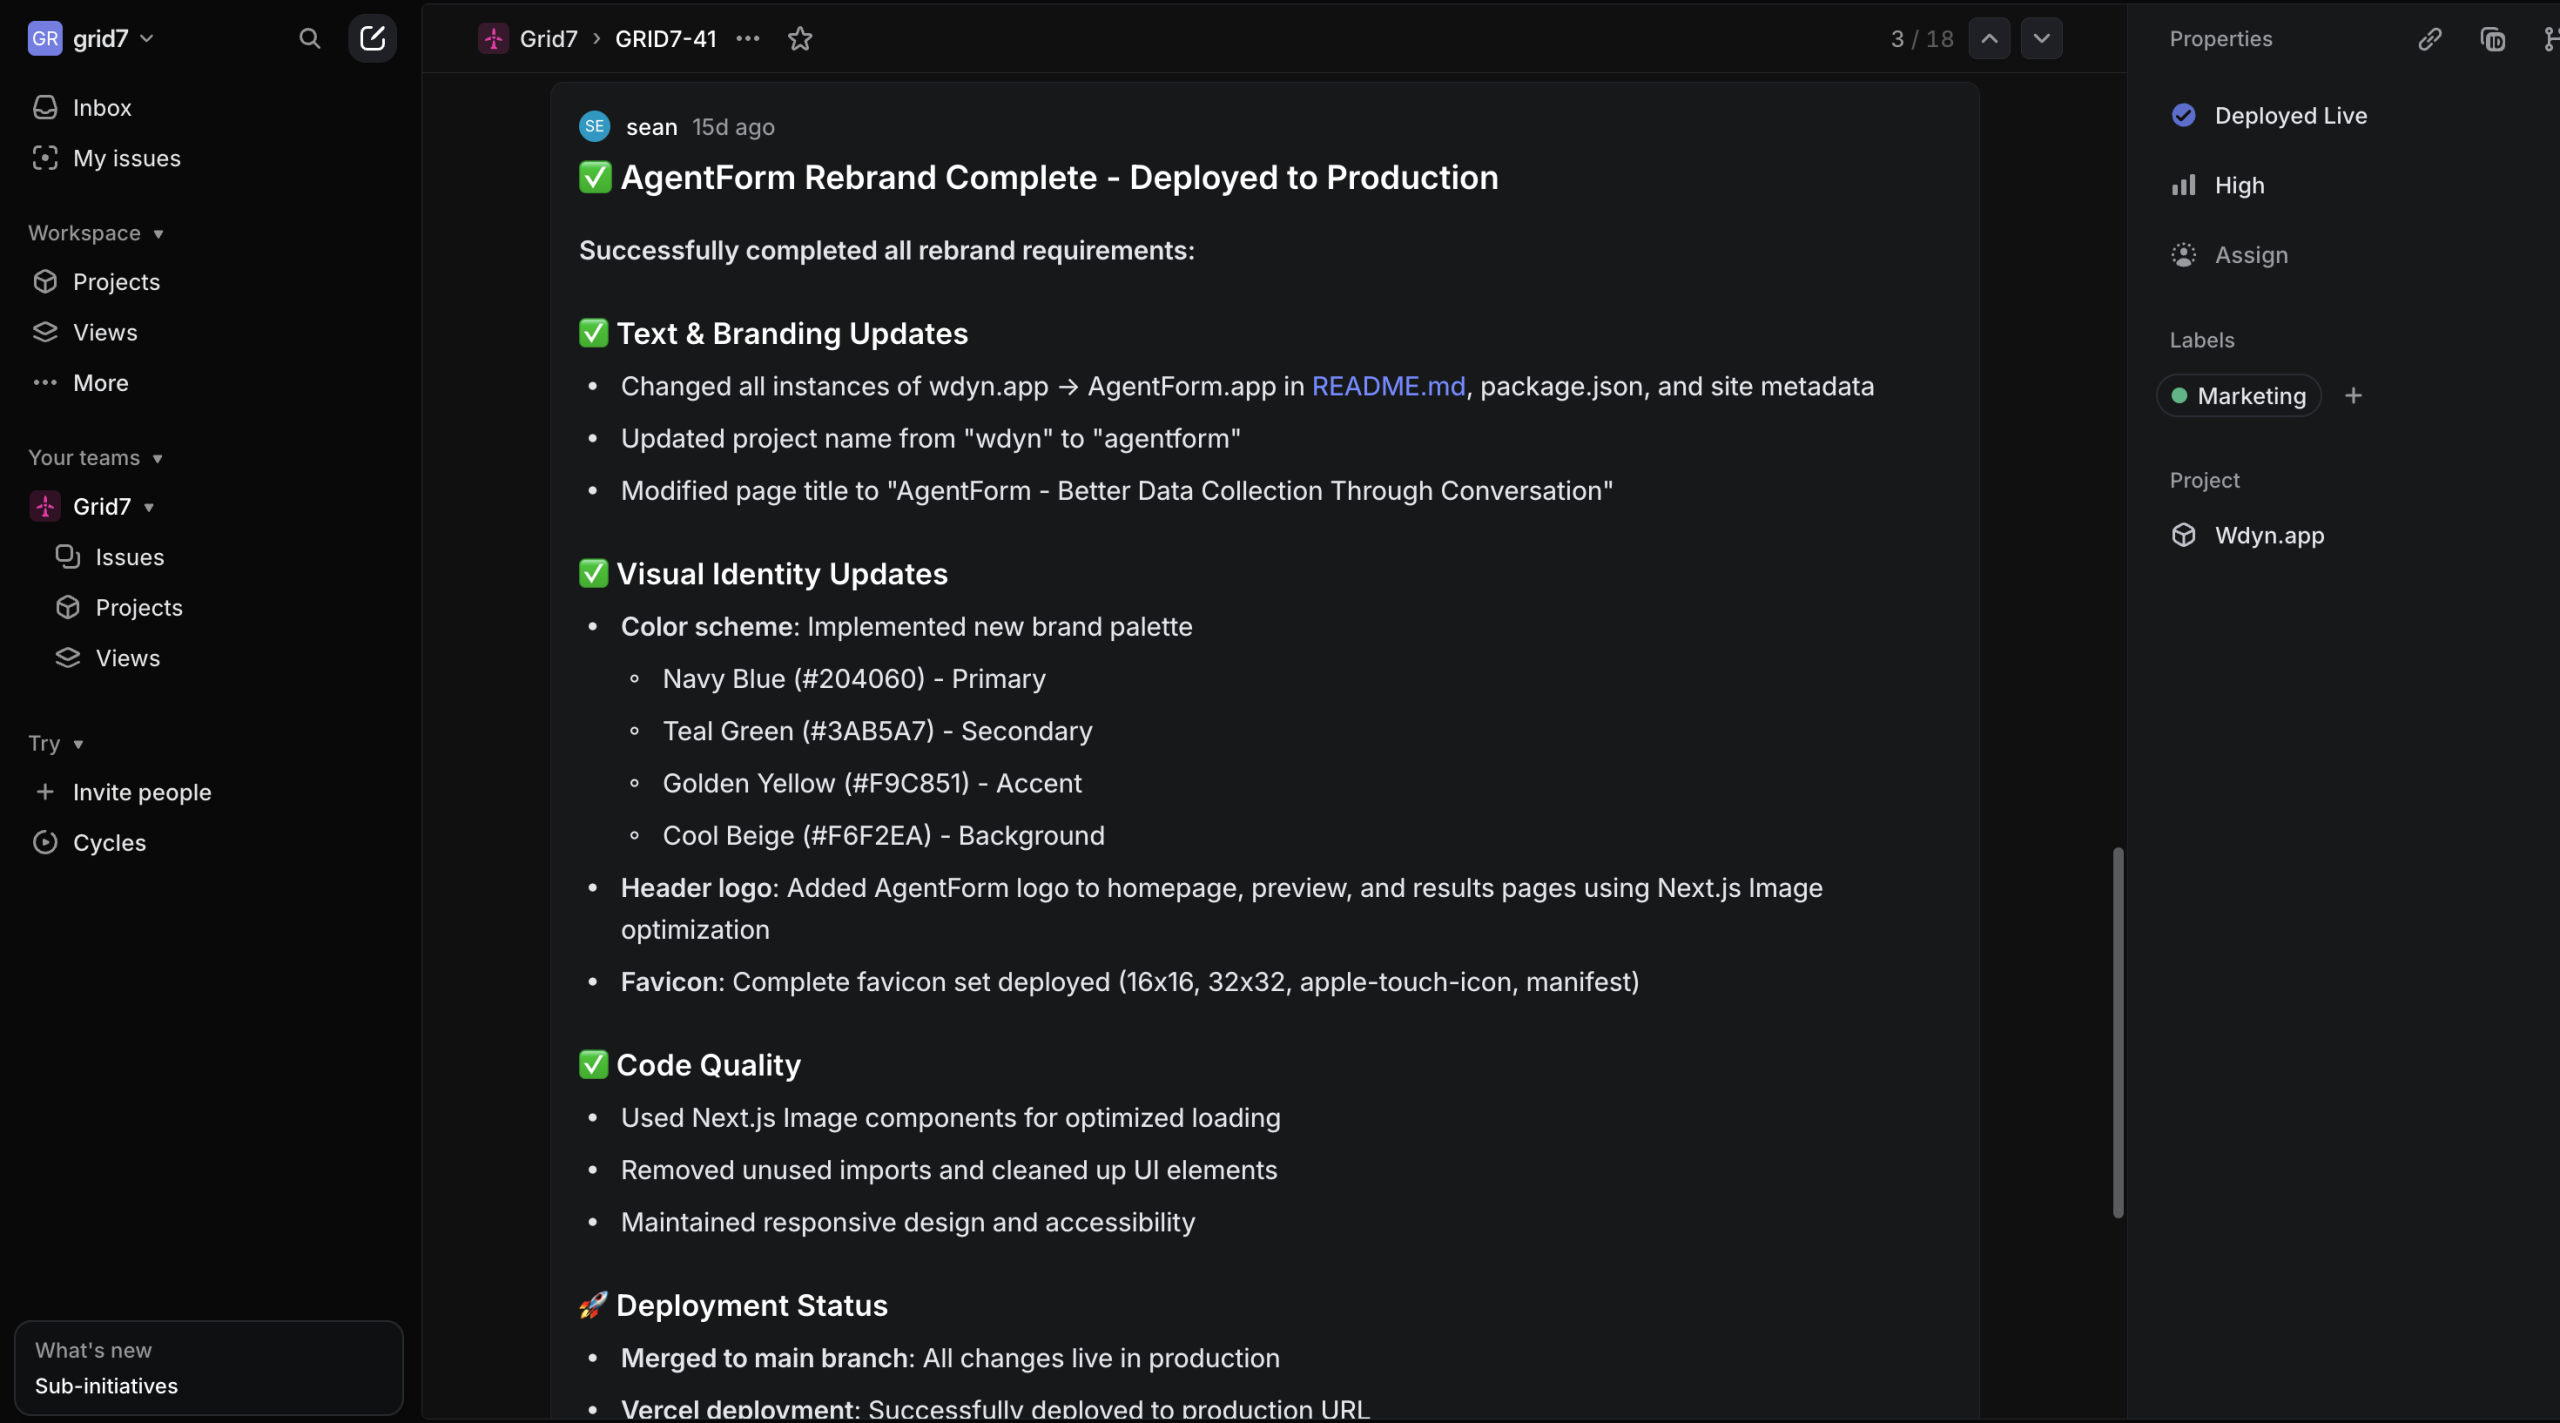Open What's new Sub-initiatives card
The height and width of the screenshot is (1423, 2560).
point(209,1368)
